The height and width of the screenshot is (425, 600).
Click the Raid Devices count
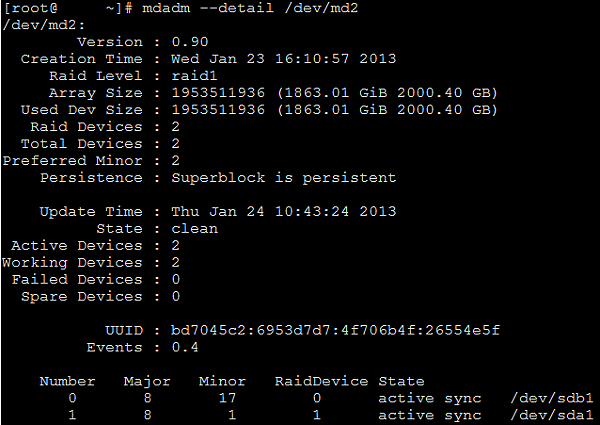tap(176, 127)
